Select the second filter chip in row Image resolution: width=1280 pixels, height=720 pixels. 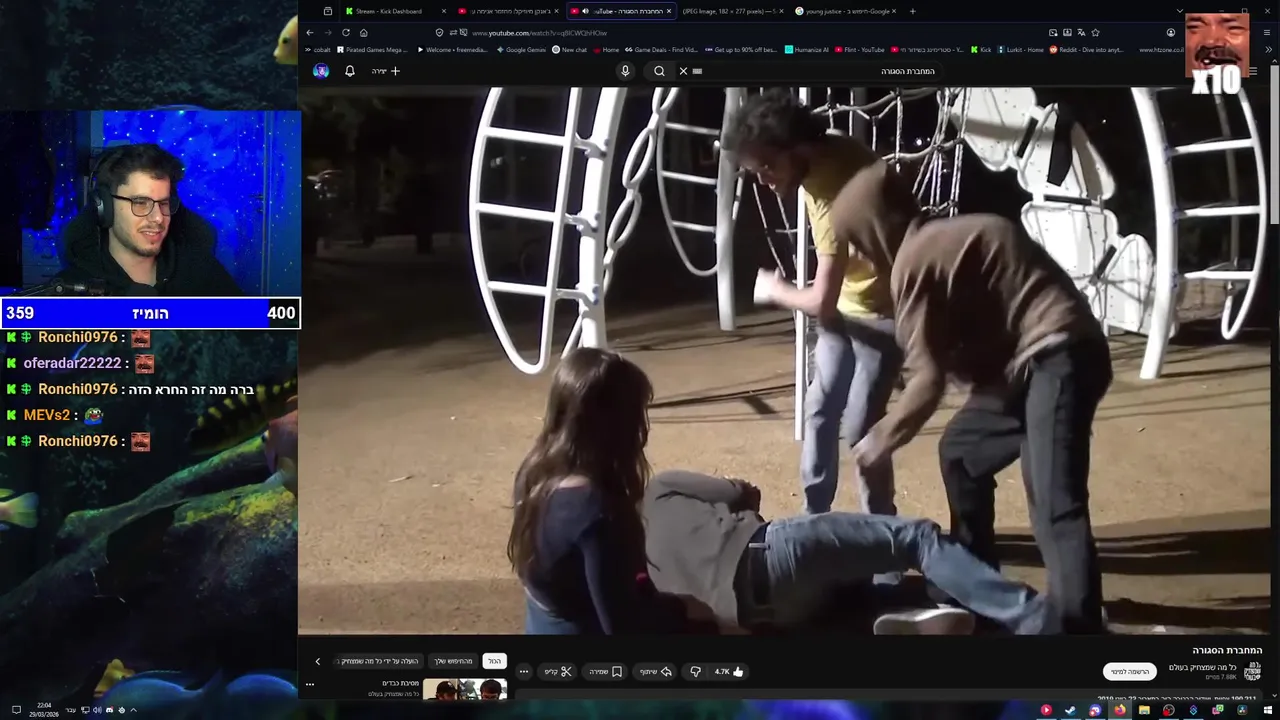point(453,661)
